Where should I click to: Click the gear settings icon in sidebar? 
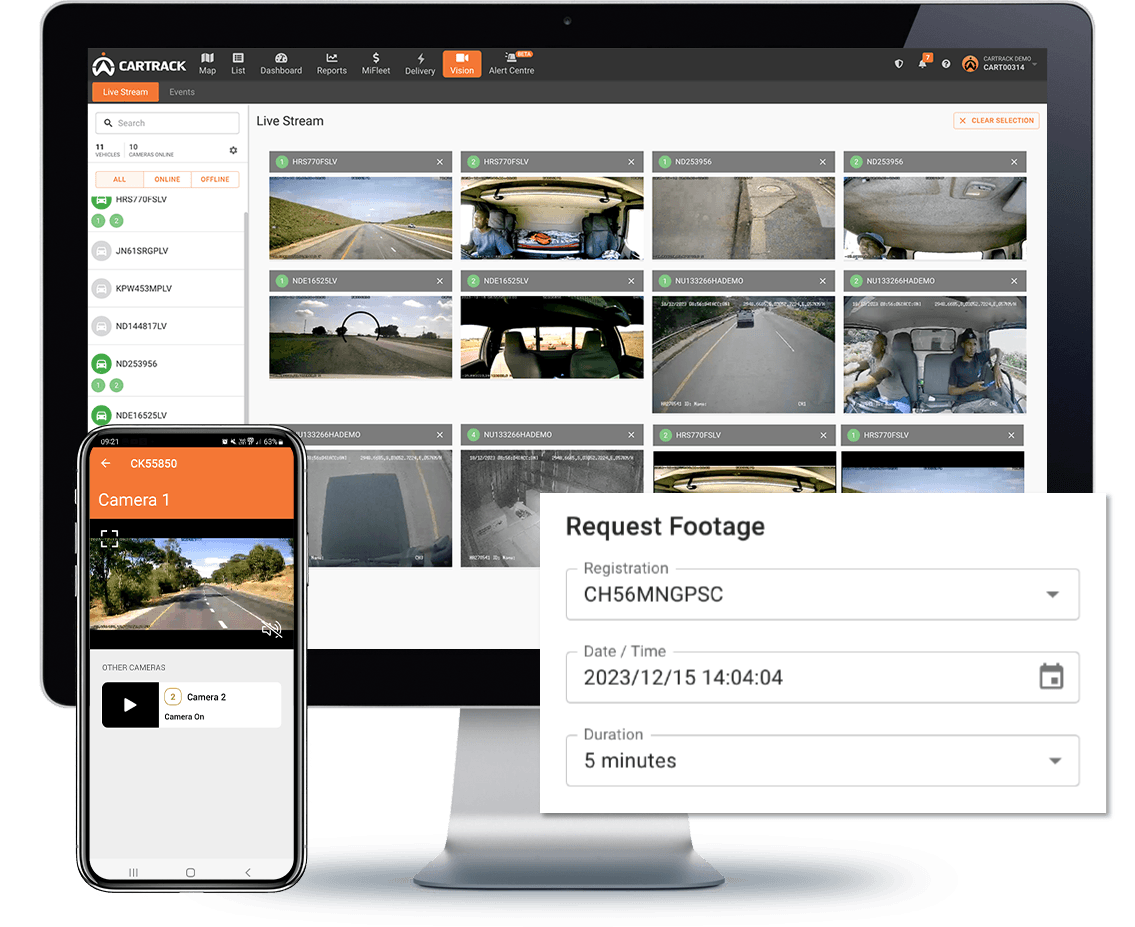tap(233, 150)
